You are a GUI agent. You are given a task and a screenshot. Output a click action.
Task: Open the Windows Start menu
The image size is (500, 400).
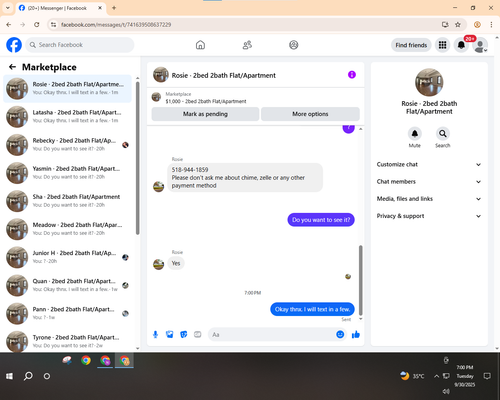point(9,376)
